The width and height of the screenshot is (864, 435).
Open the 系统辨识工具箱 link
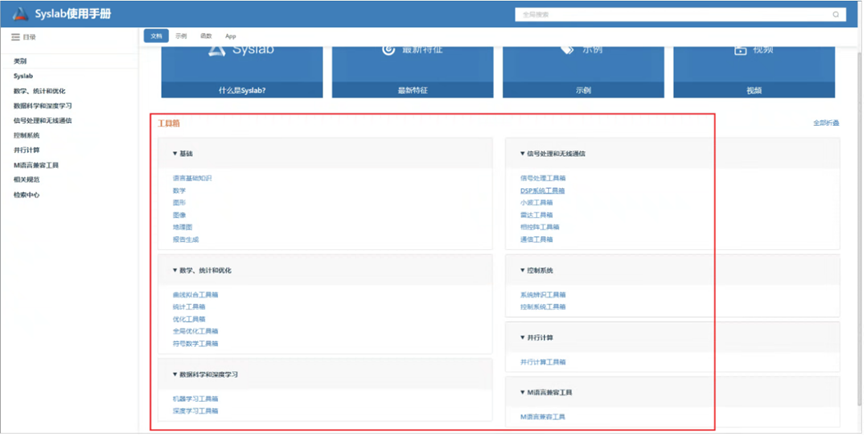pyautogui.click(x=543, y=295)
